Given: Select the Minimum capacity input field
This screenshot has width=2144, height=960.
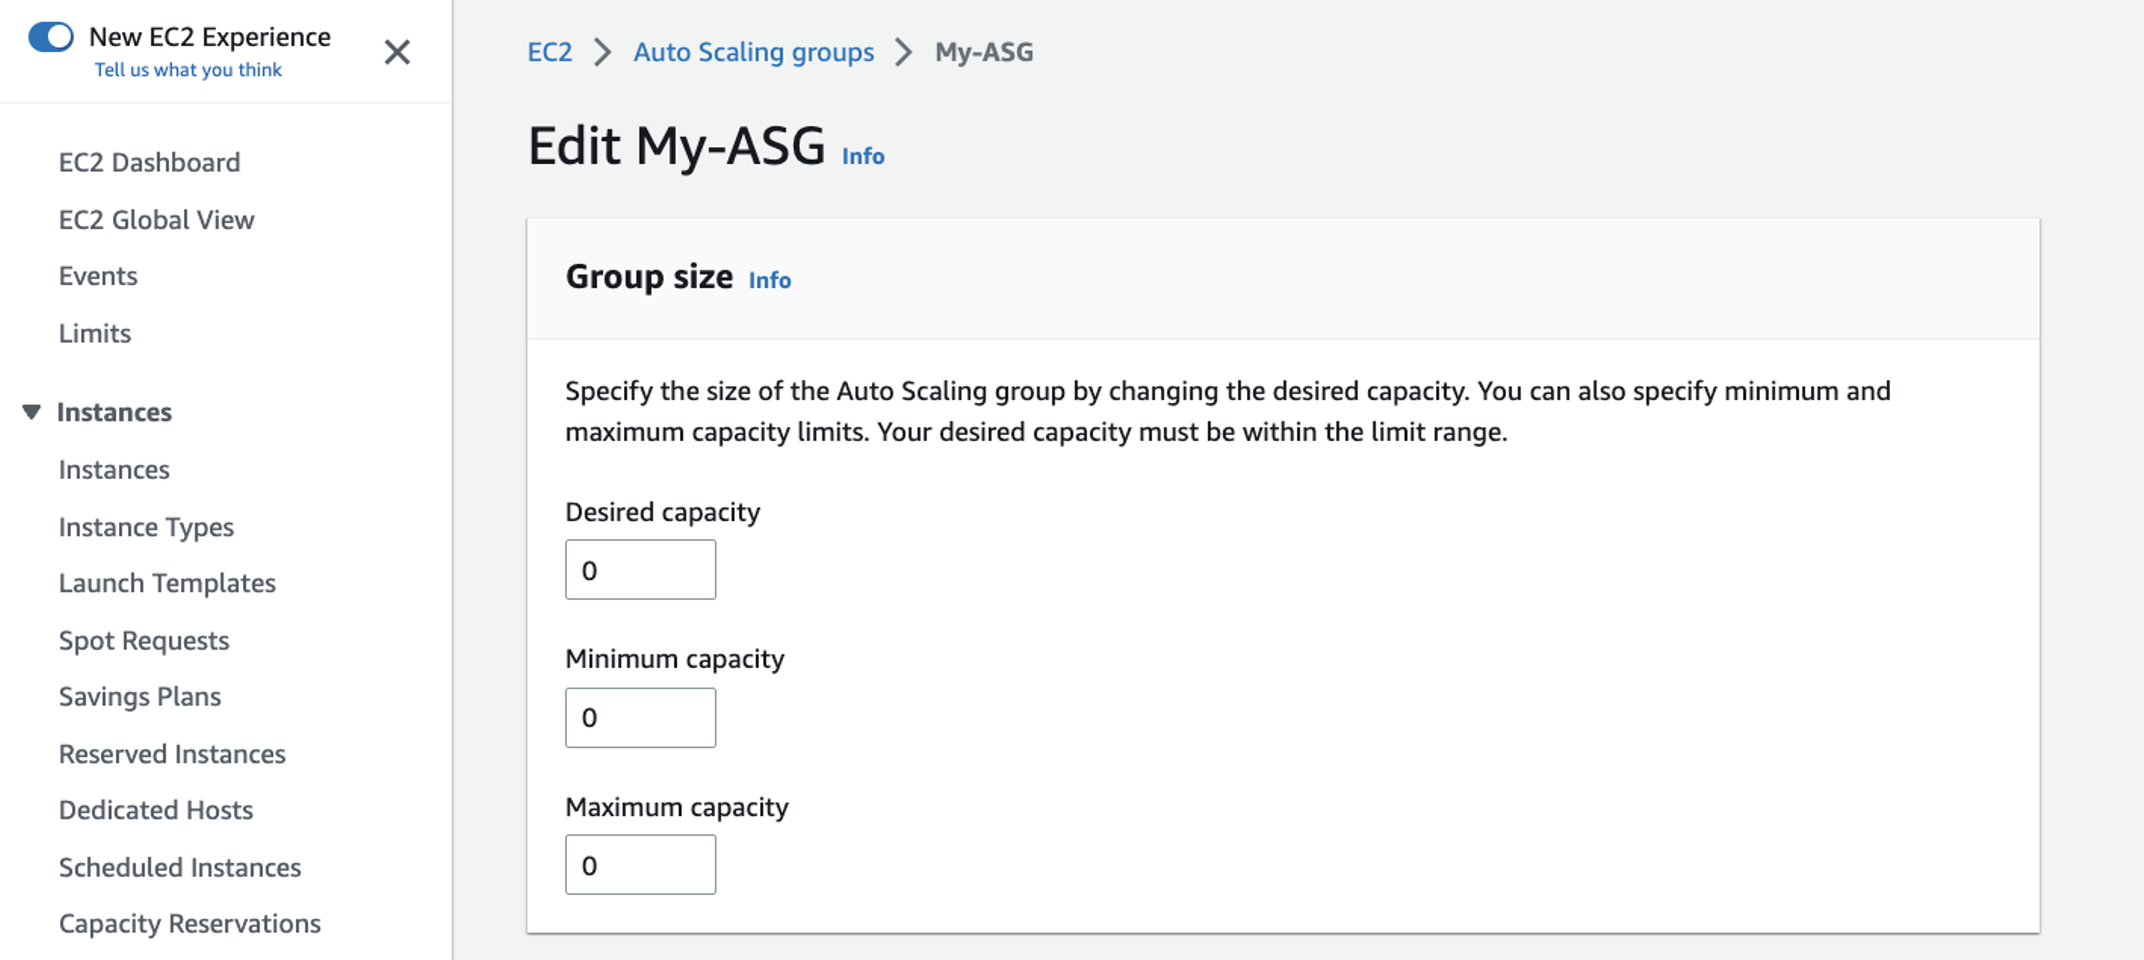Looking at the screenshot, I should point(640,717).
